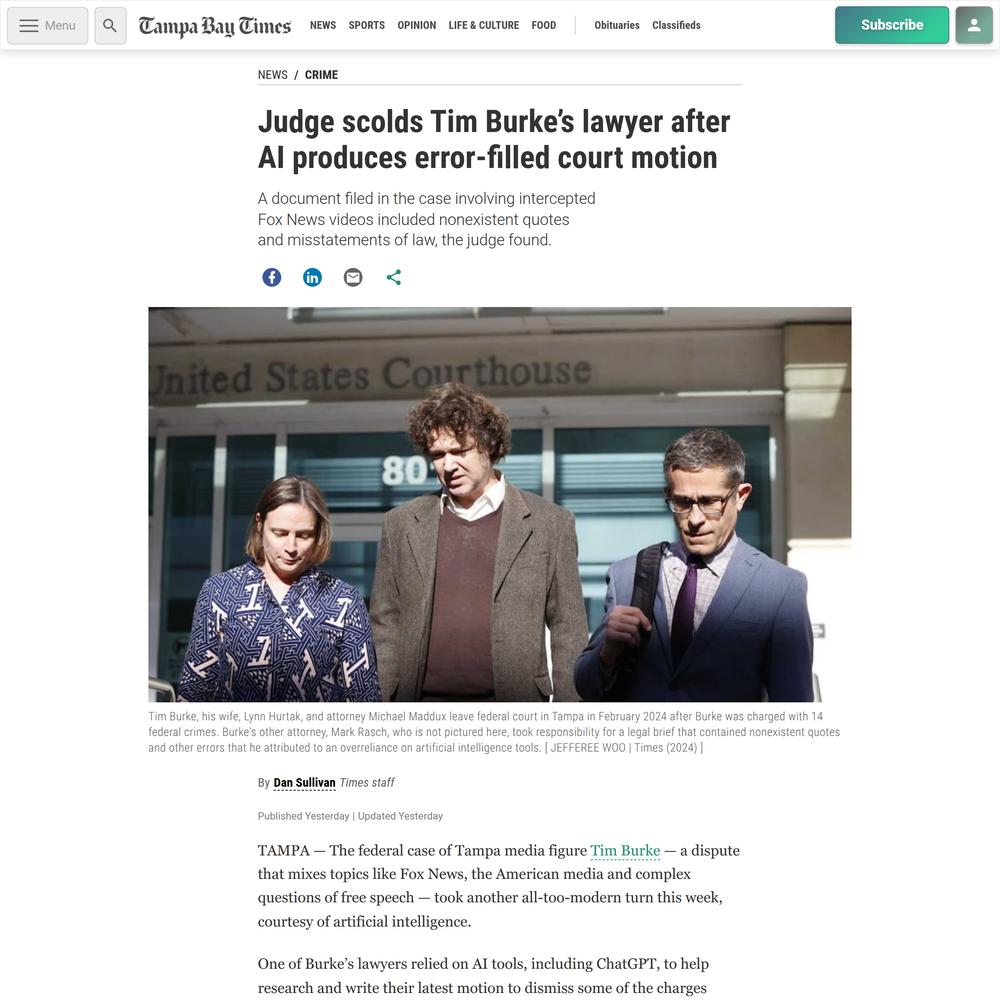Open the Tim Burke inline article link

(x=625, y=851)
